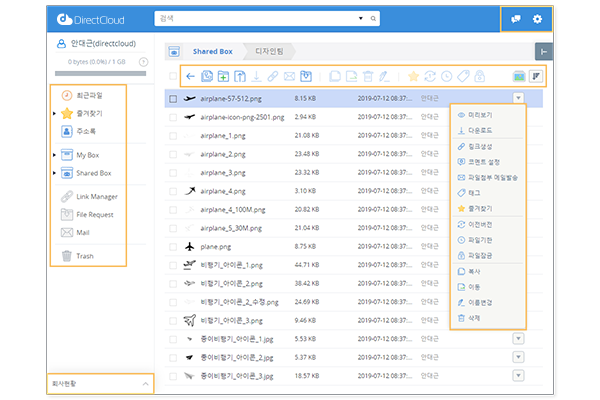Click the storage usage progress bar
This screenshot has height=400, width=600.
pos(100,73)
